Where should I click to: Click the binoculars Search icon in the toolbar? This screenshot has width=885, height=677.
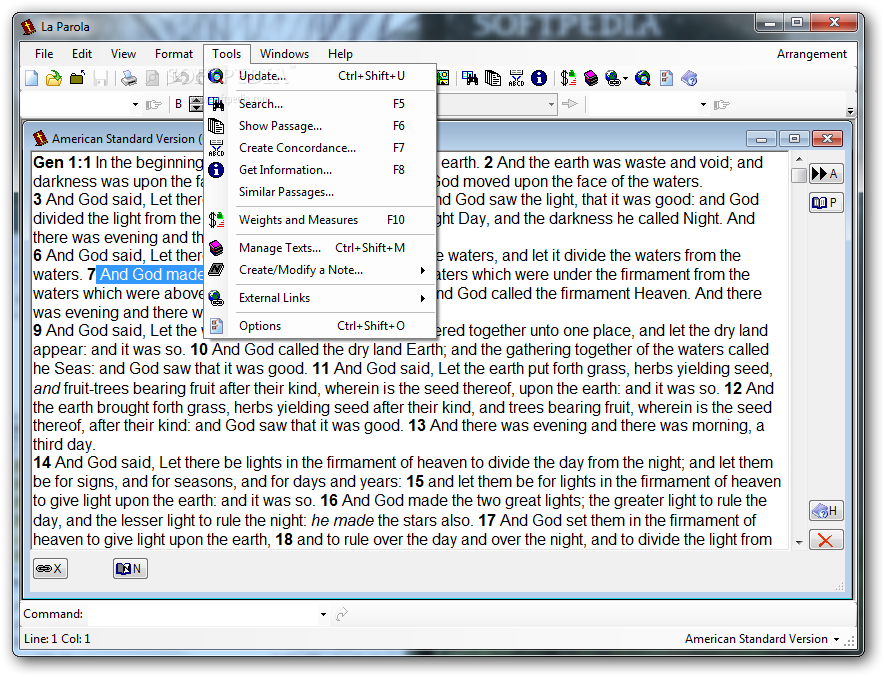point(470,78)
